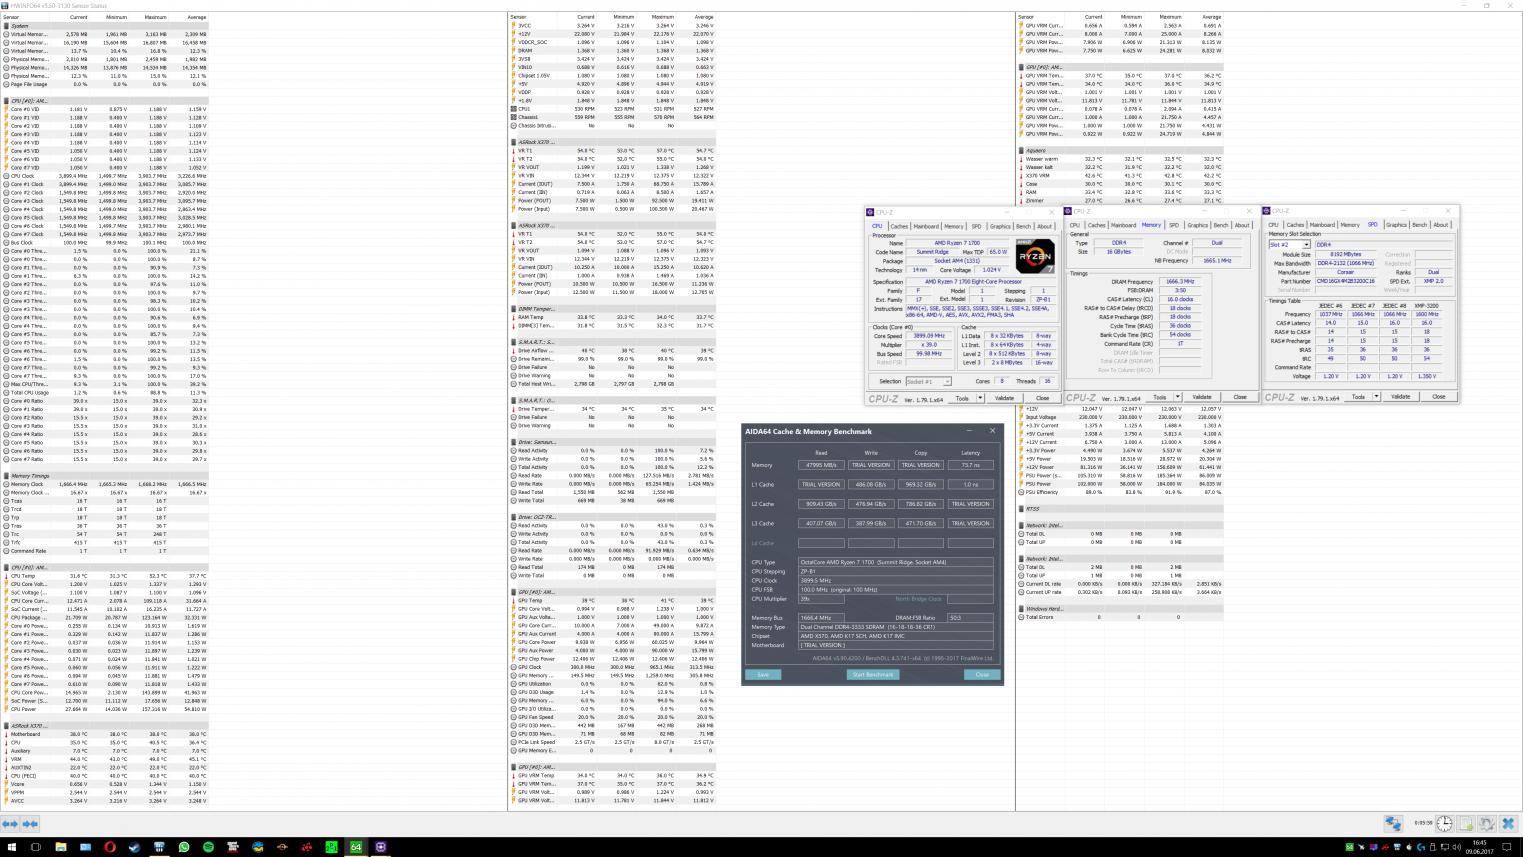Viewport: 1523px width, 857px height.
Task: Click Memory Latency field 73.7 ns
Action: click(x=970, y=465)
